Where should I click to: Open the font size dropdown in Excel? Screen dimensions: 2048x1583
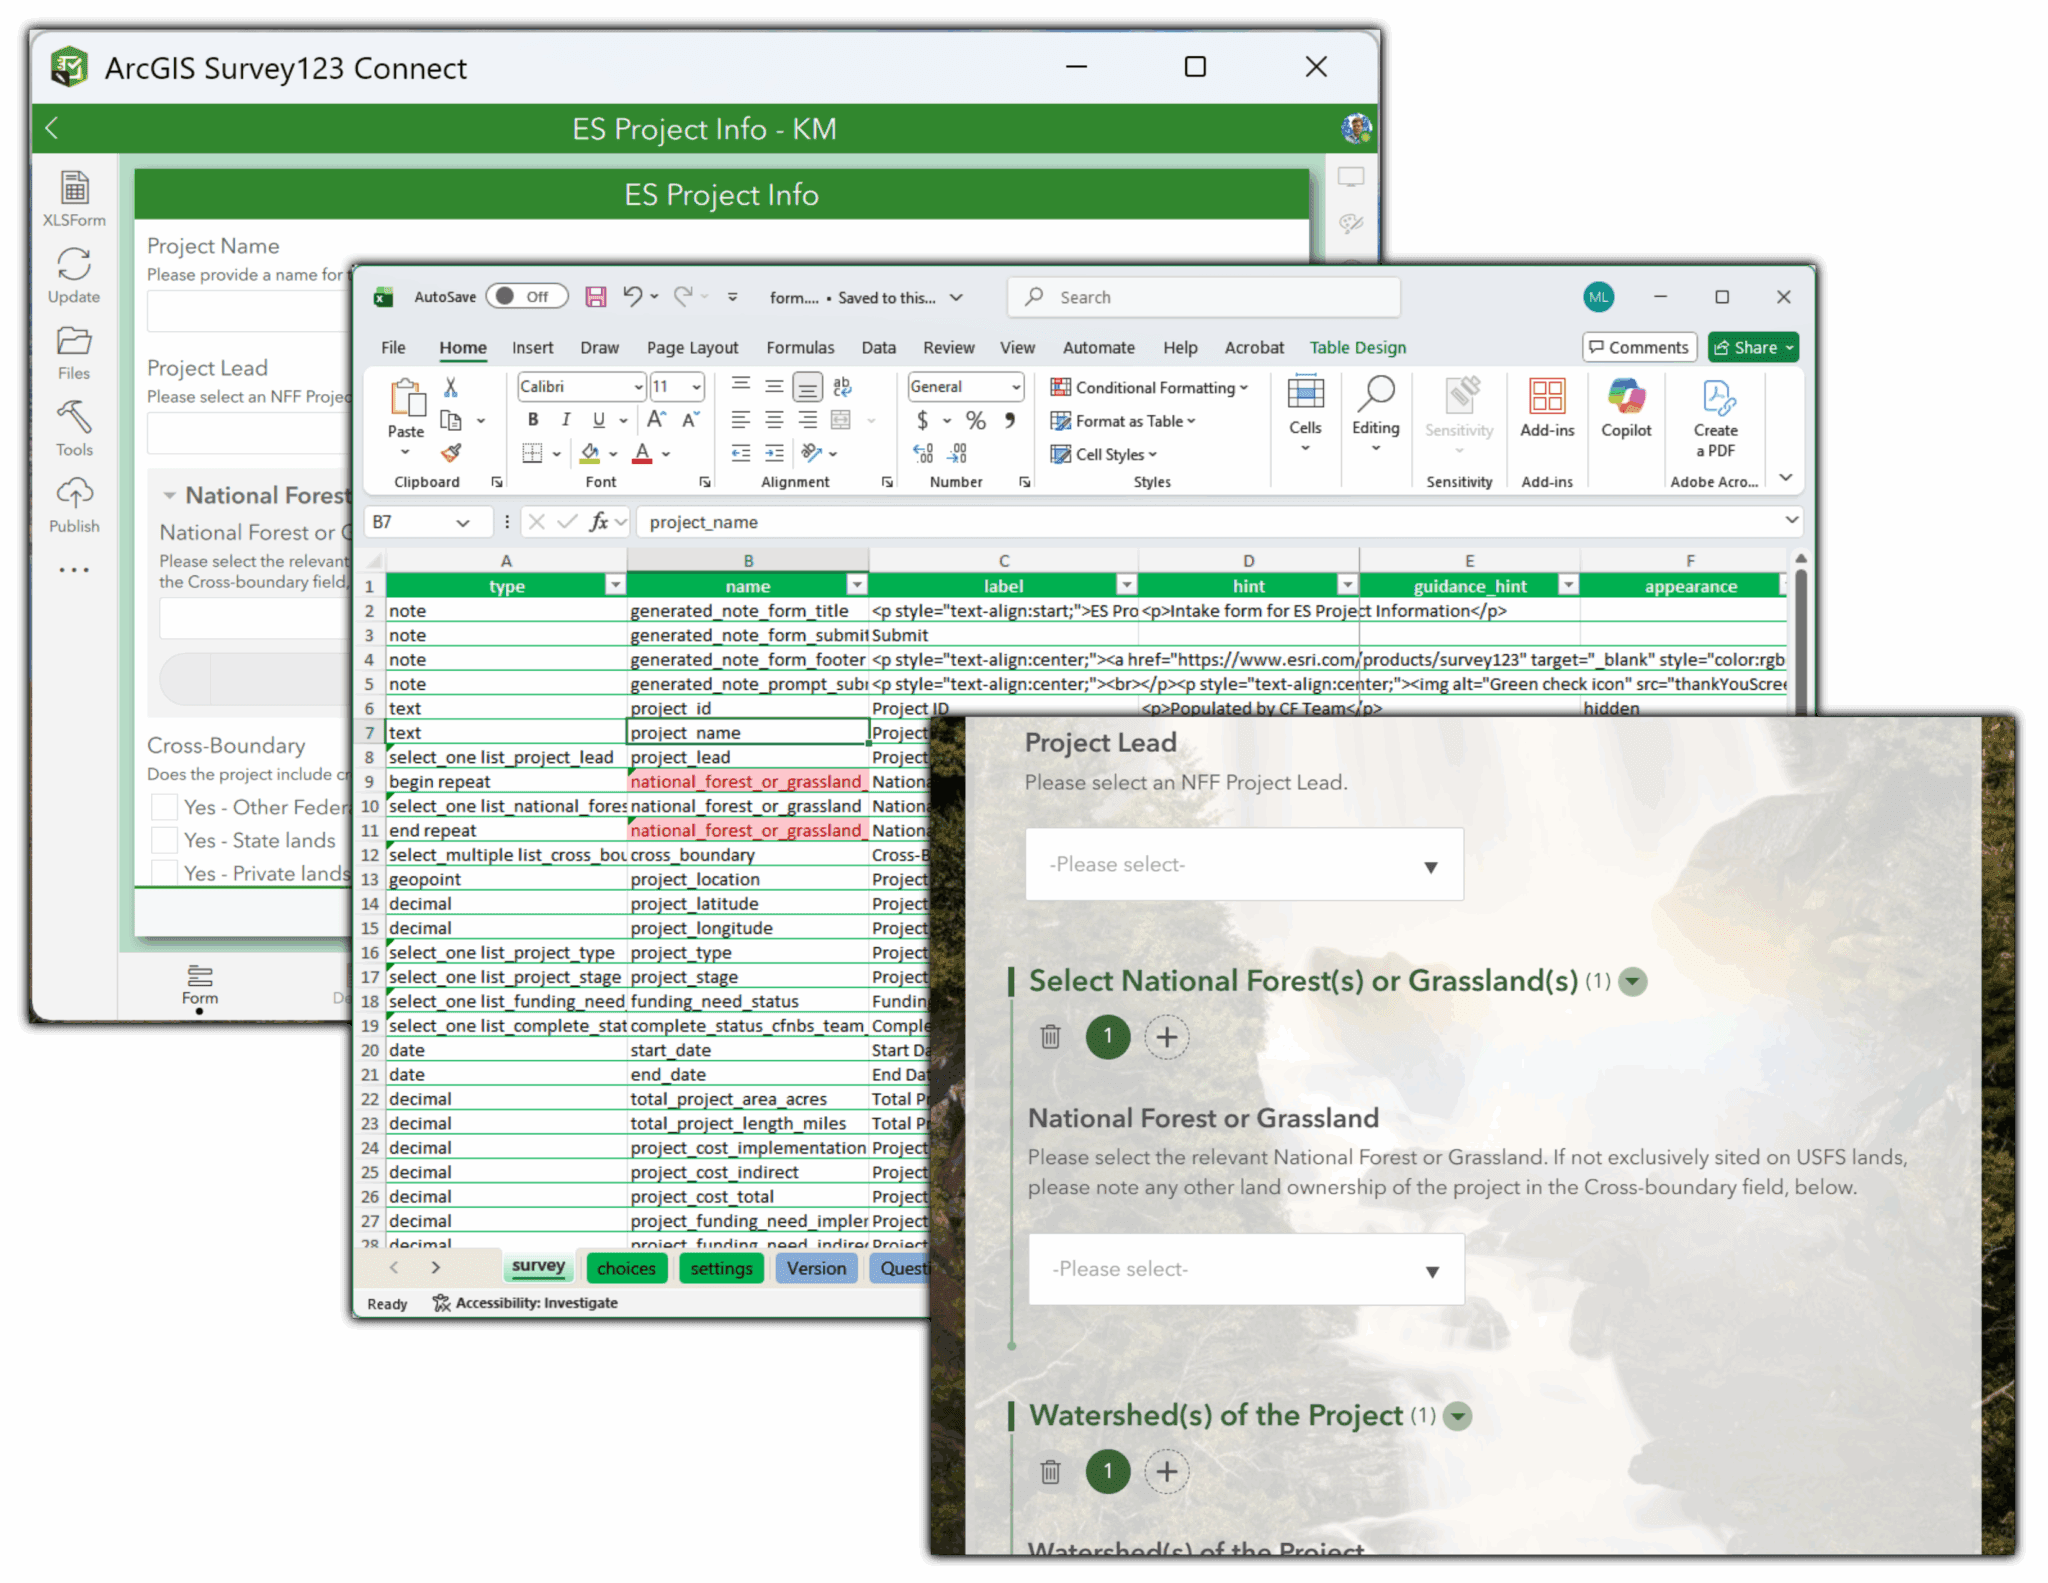coord(694,387)
